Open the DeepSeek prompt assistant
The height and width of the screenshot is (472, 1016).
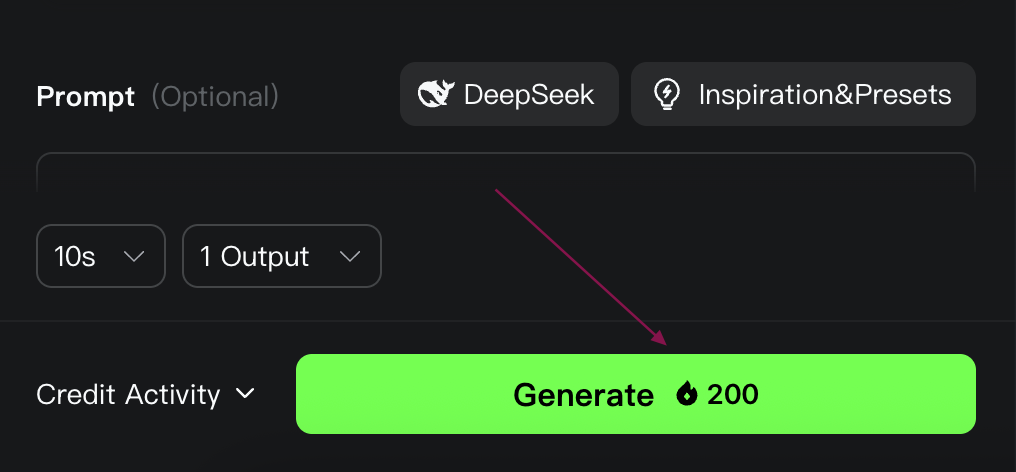click(509, 94)
